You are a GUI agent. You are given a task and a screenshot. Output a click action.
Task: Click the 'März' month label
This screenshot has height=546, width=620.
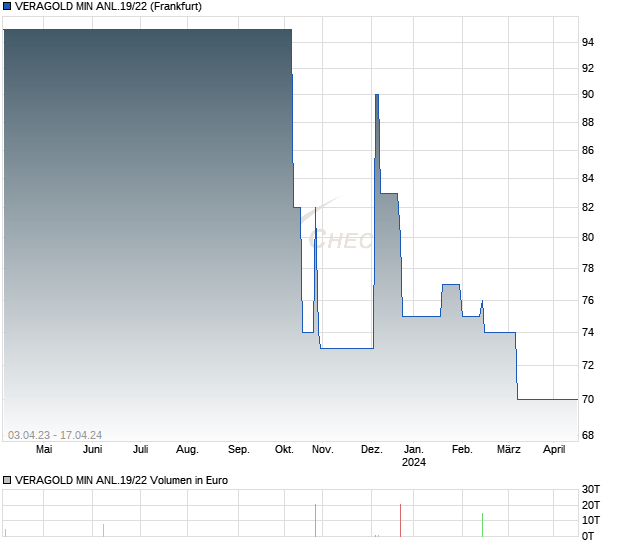click(x=508, y=449)
